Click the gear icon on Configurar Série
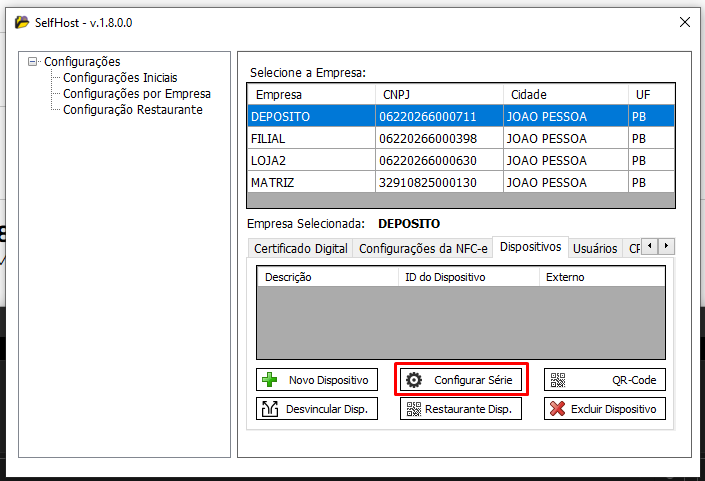The width and height of the screenshot is (705, 481). click(x=413, y=380)
